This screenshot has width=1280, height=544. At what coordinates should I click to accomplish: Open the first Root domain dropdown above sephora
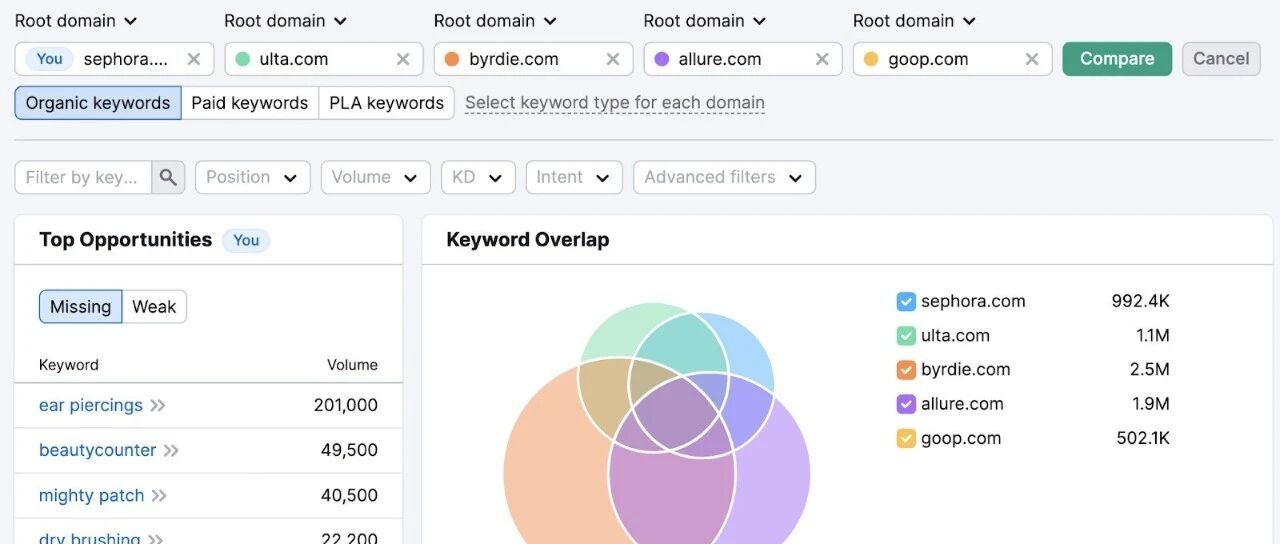76,20
